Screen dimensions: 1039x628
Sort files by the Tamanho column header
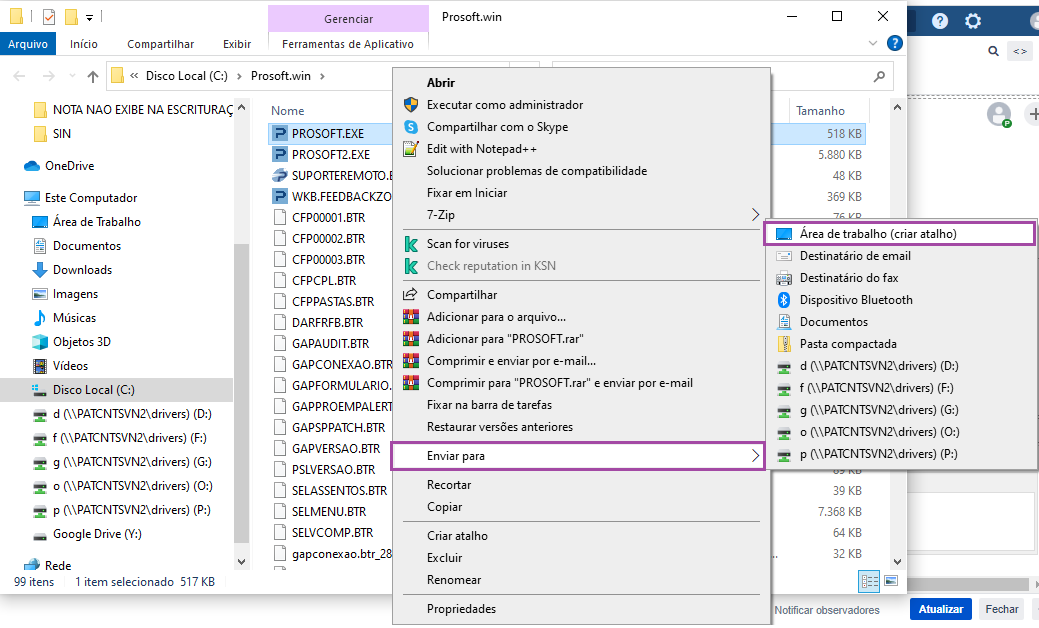coord(820,111)
